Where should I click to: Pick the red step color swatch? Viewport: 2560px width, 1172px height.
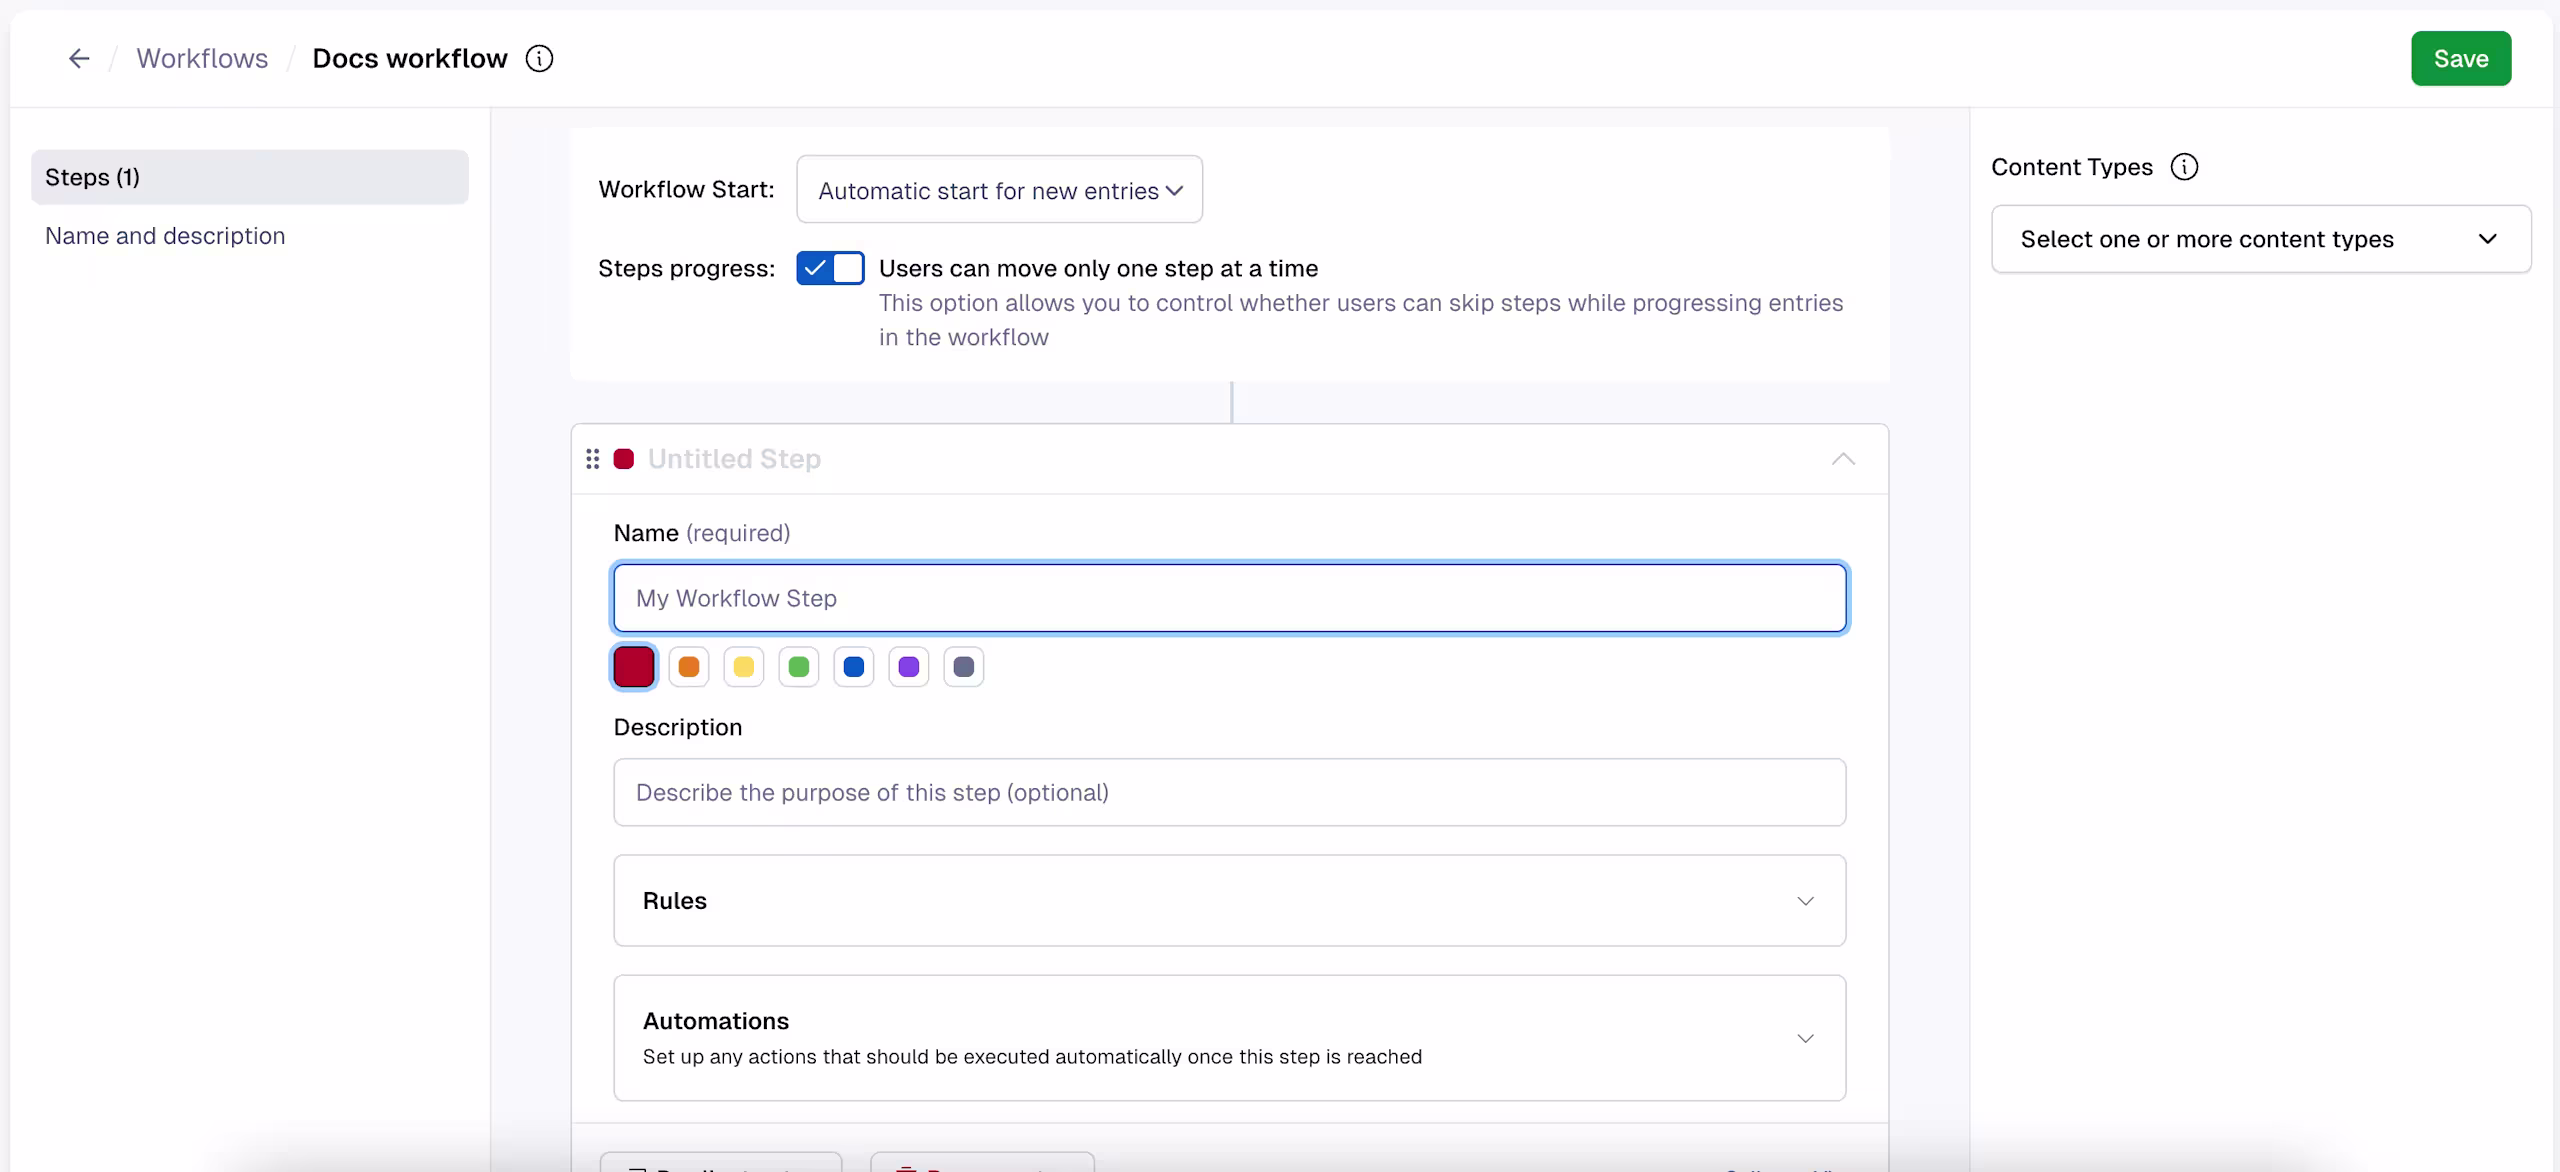pyautogui.click(x=634, y=667)
